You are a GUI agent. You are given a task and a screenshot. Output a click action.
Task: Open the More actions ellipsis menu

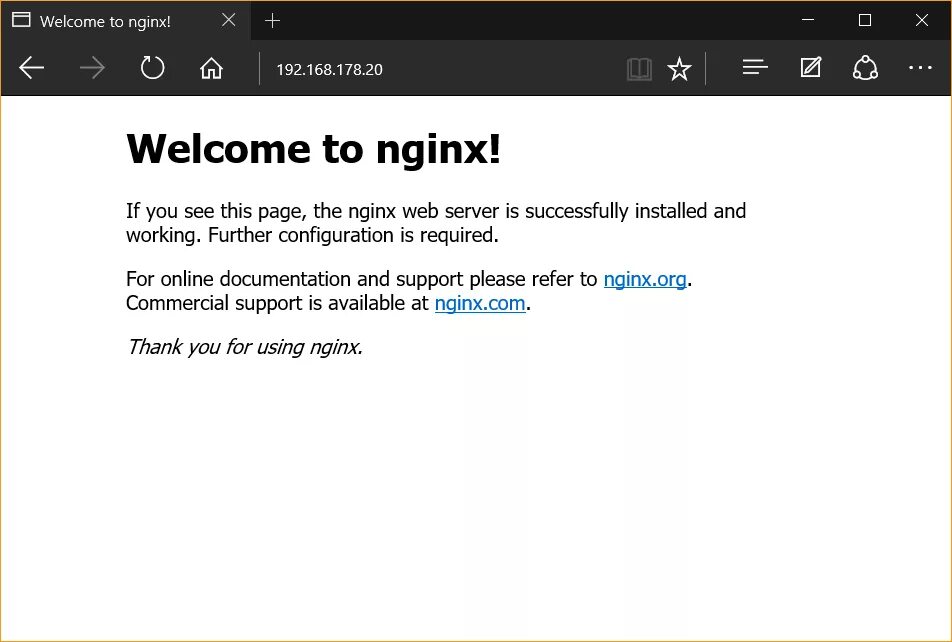920,68
